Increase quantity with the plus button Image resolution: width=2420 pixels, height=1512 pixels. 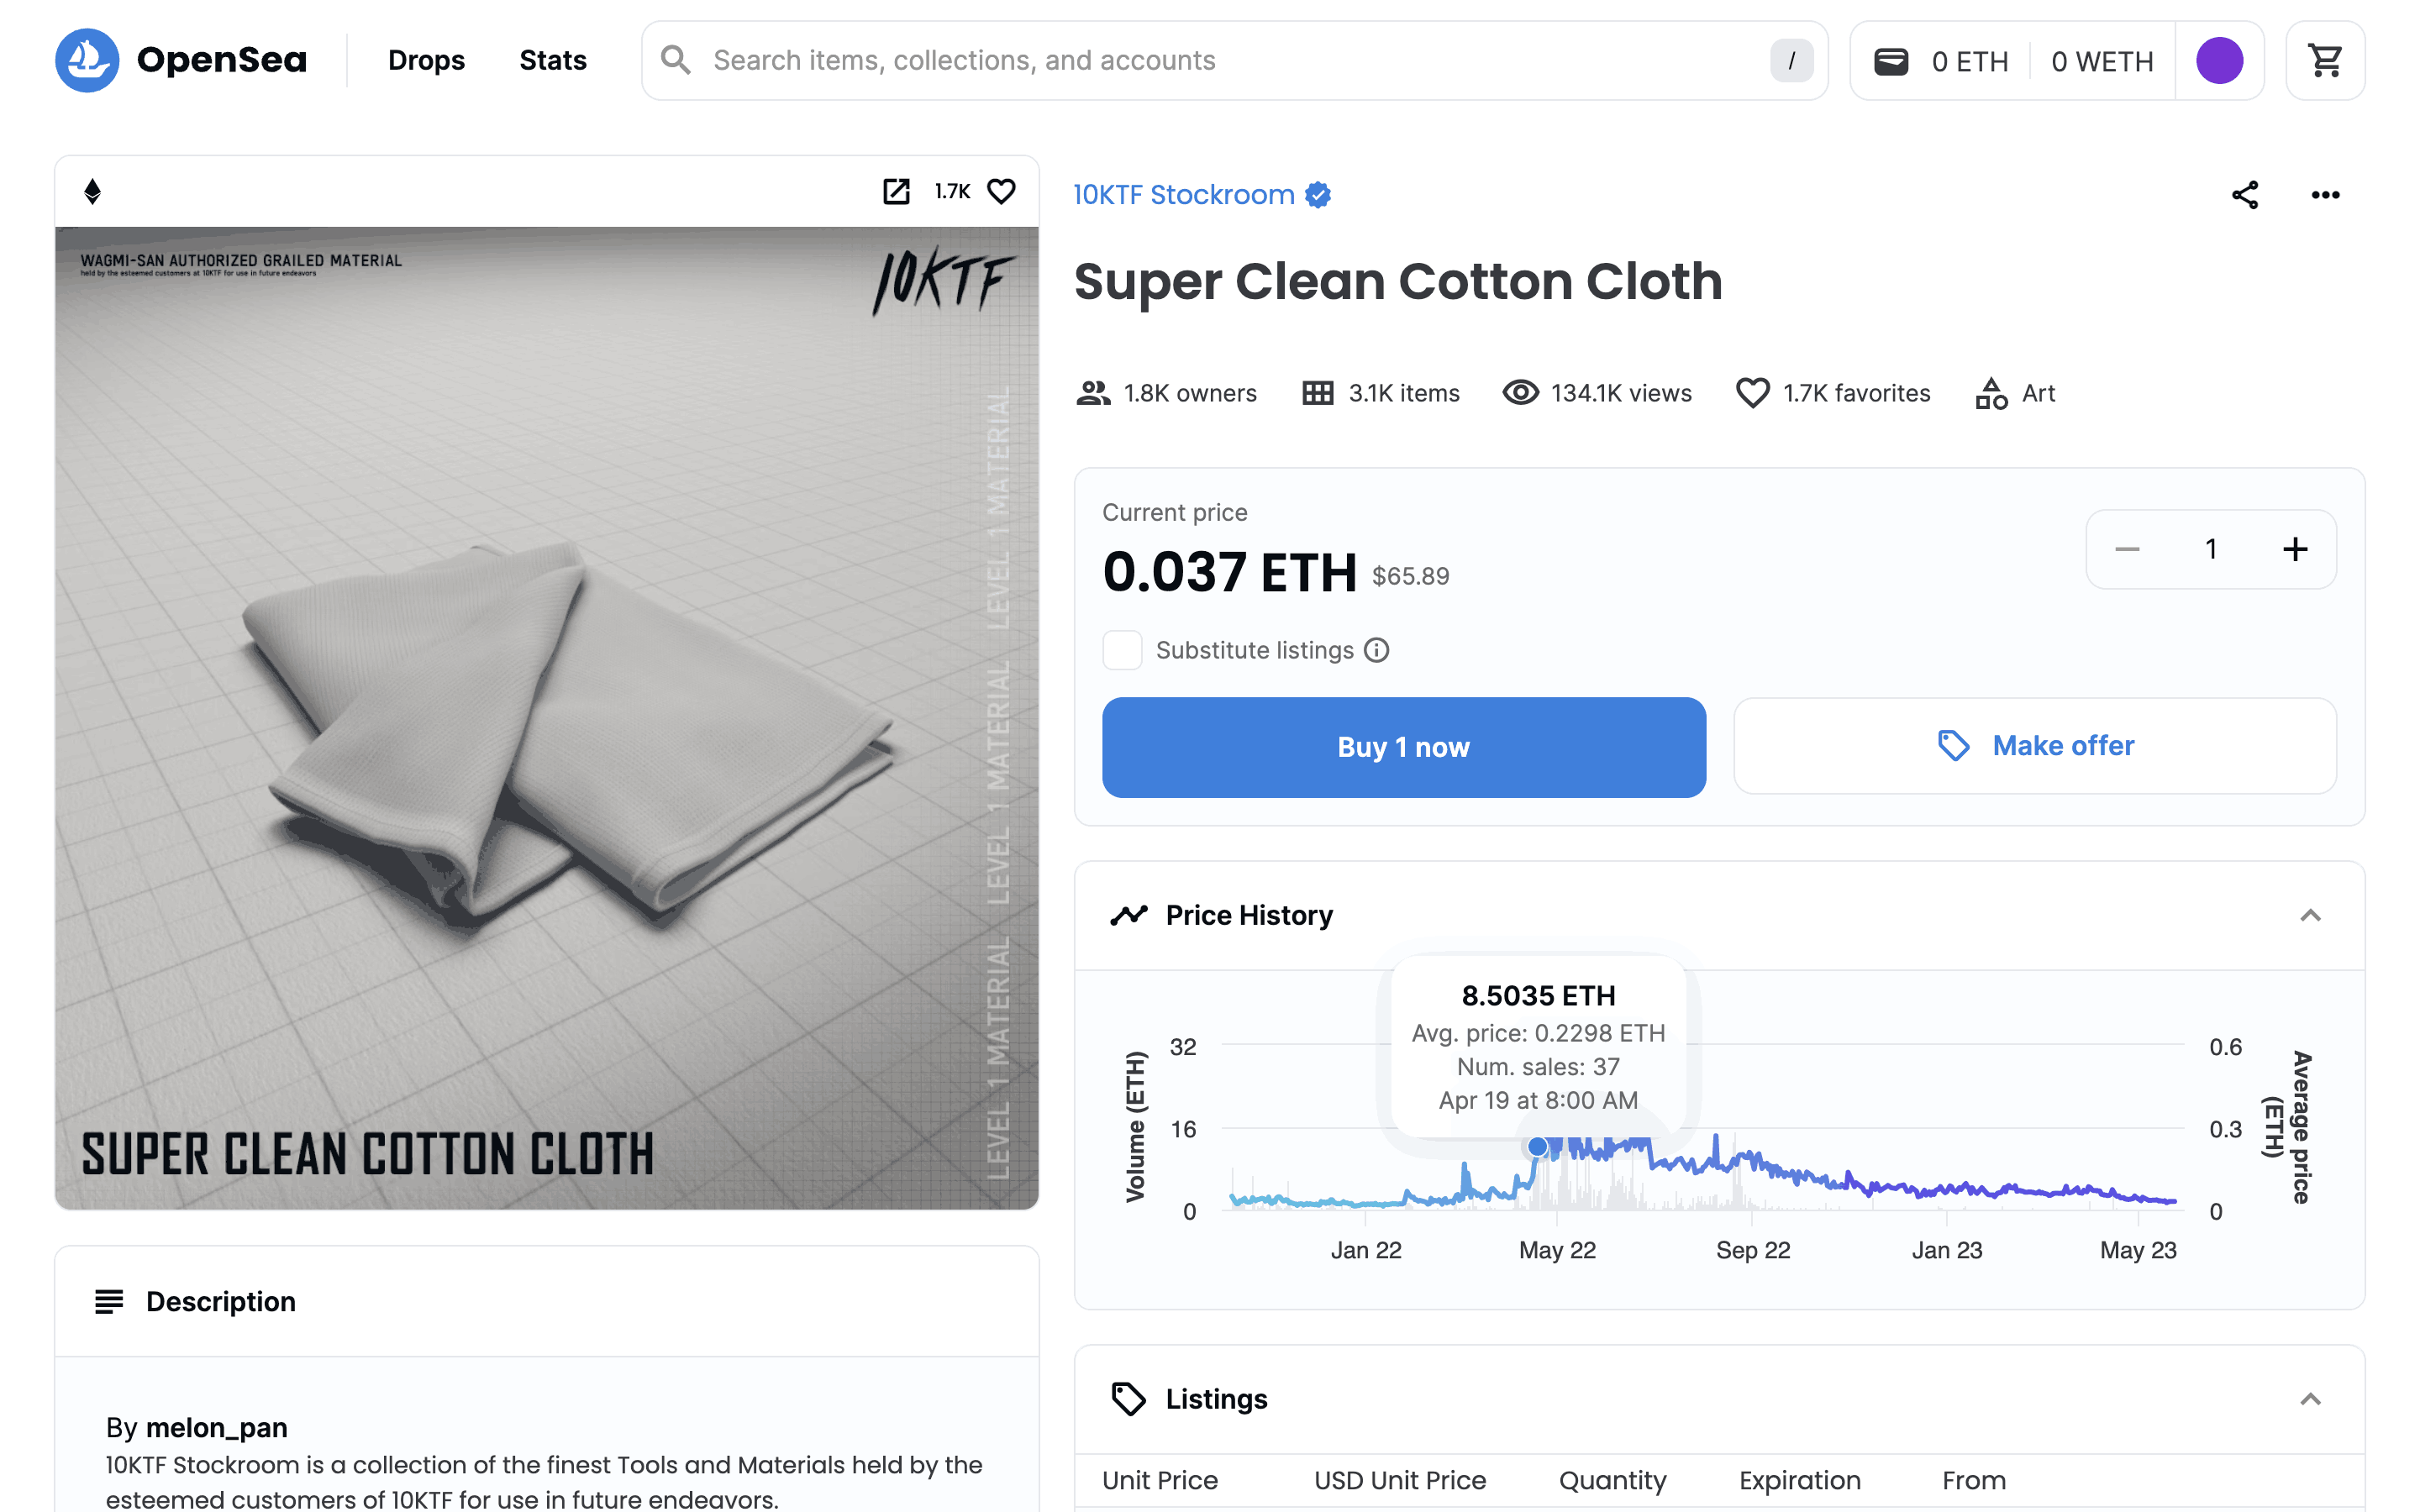pyautogui.click(x=2295, y=549)
